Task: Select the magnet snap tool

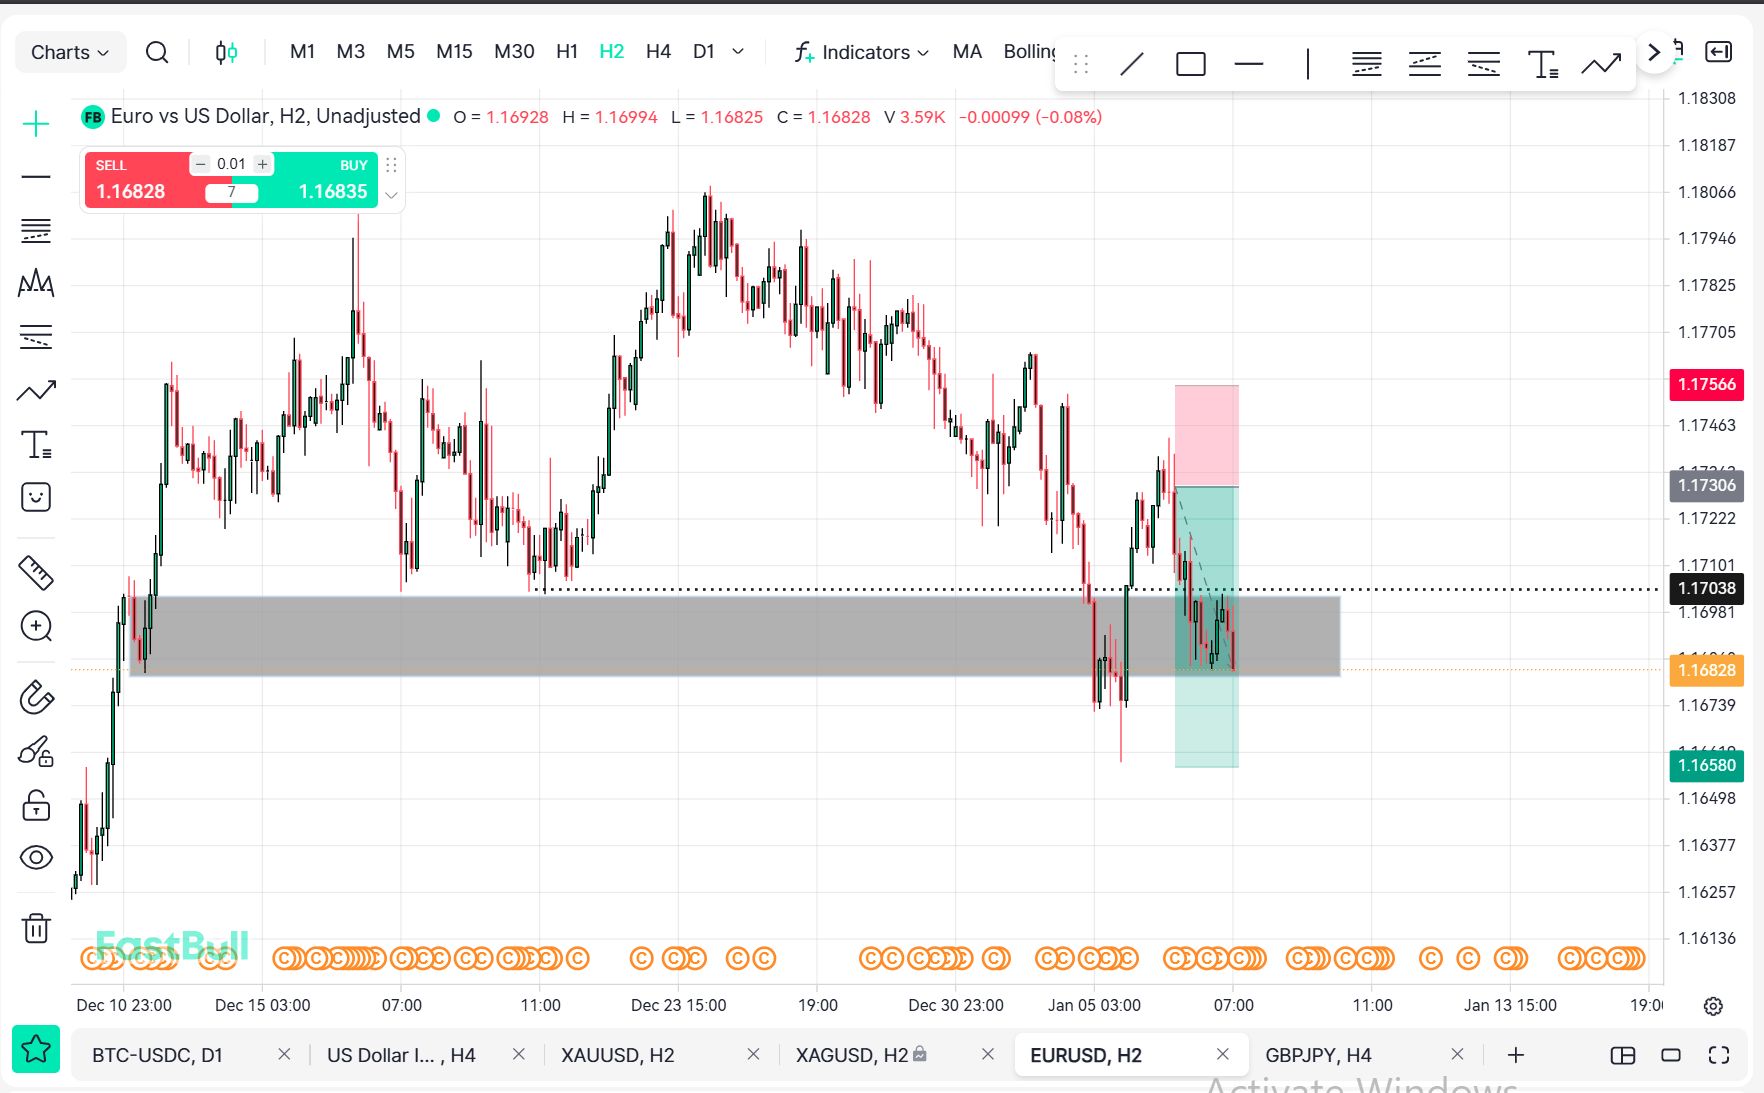Action: tap(36, 697)
